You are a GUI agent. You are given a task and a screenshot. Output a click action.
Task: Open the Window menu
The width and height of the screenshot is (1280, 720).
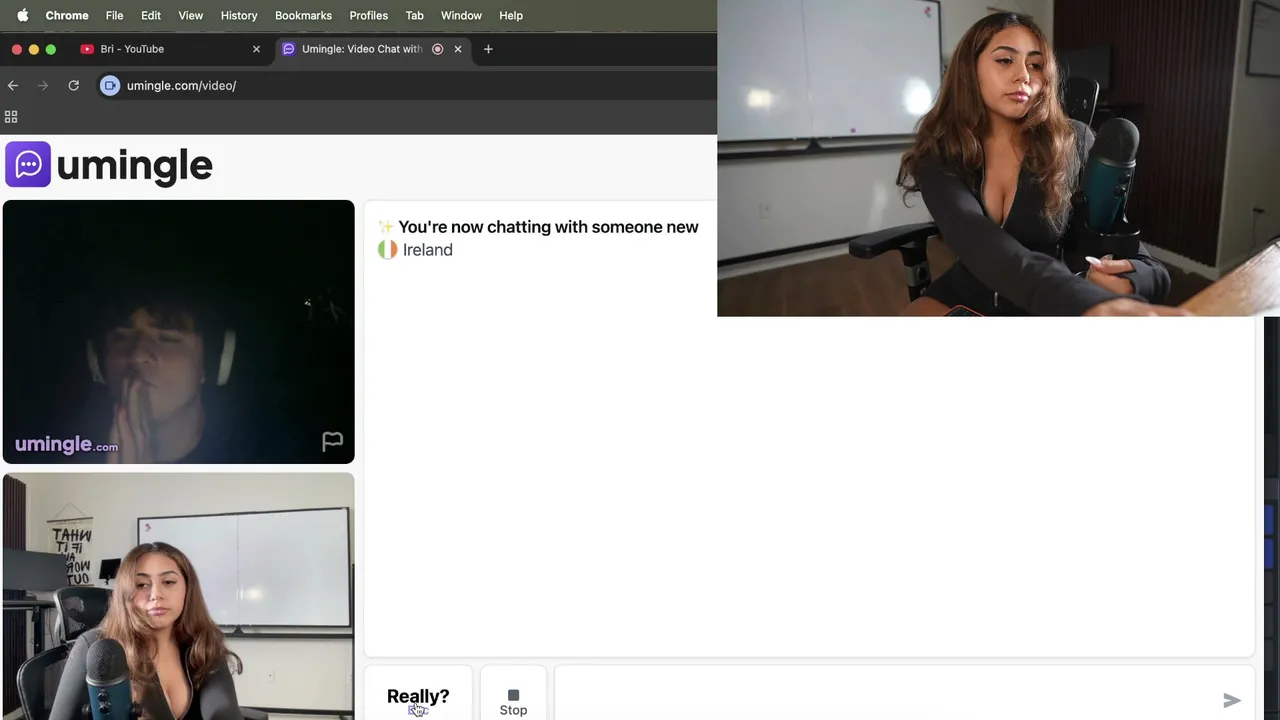[461, 15]
